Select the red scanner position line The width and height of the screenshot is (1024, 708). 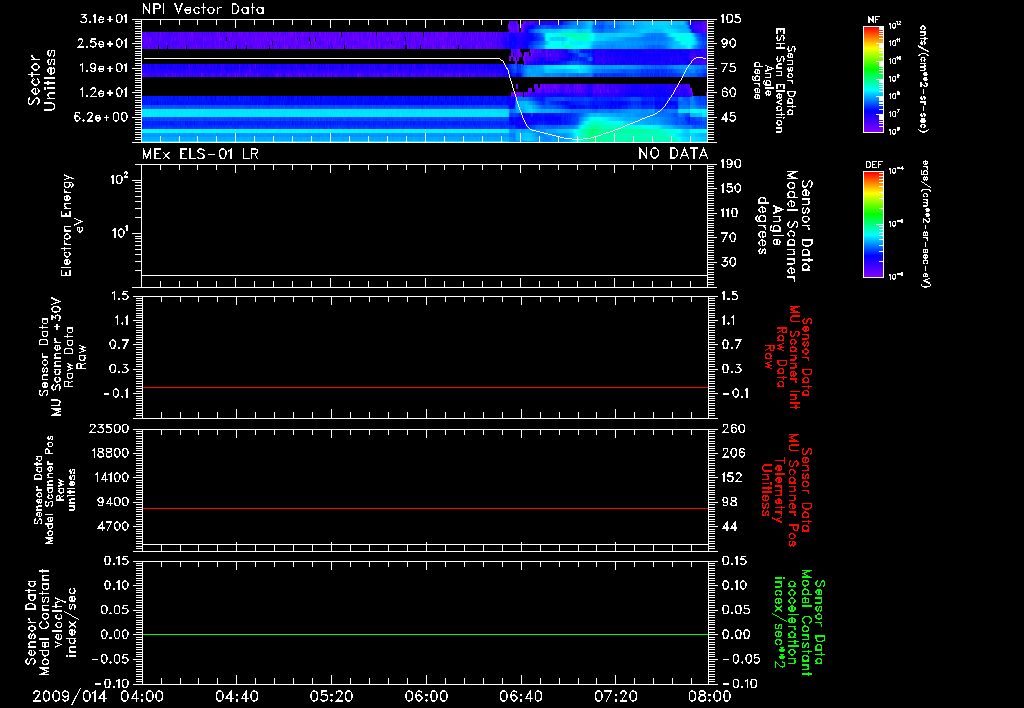425,509
